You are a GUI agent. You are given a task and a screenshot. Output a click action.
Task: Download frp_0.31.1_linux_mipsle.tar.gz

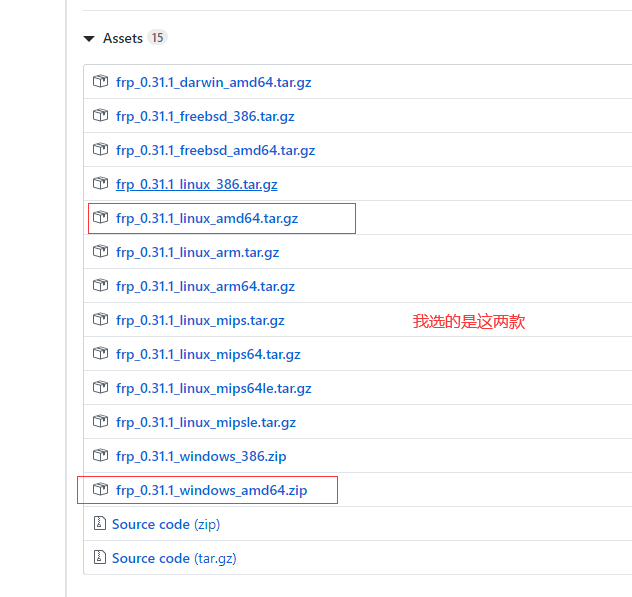206,422
